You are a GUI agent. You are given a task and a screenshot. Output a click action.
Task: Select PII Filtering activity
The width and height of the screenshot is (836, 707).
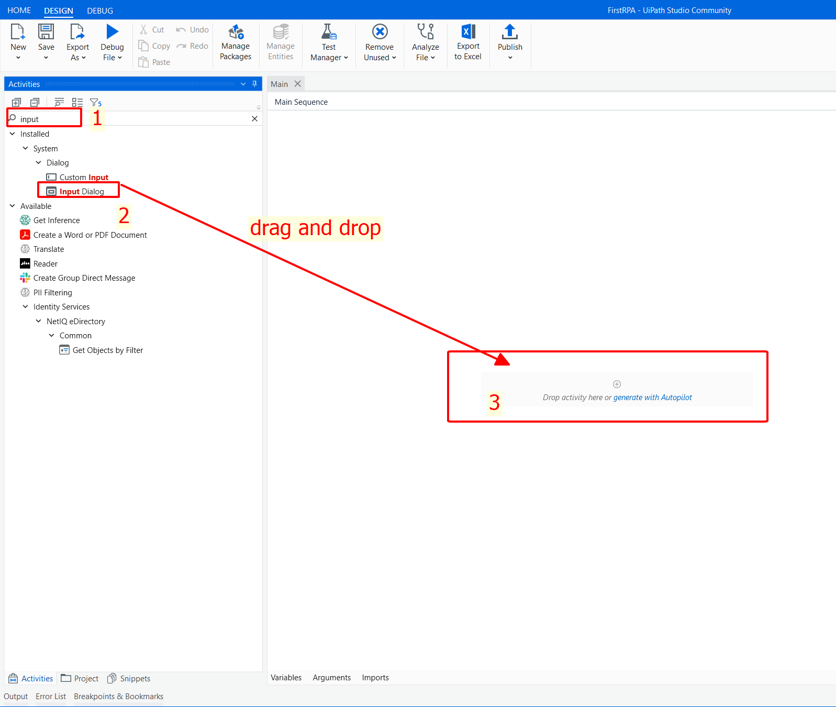point(46,292)
